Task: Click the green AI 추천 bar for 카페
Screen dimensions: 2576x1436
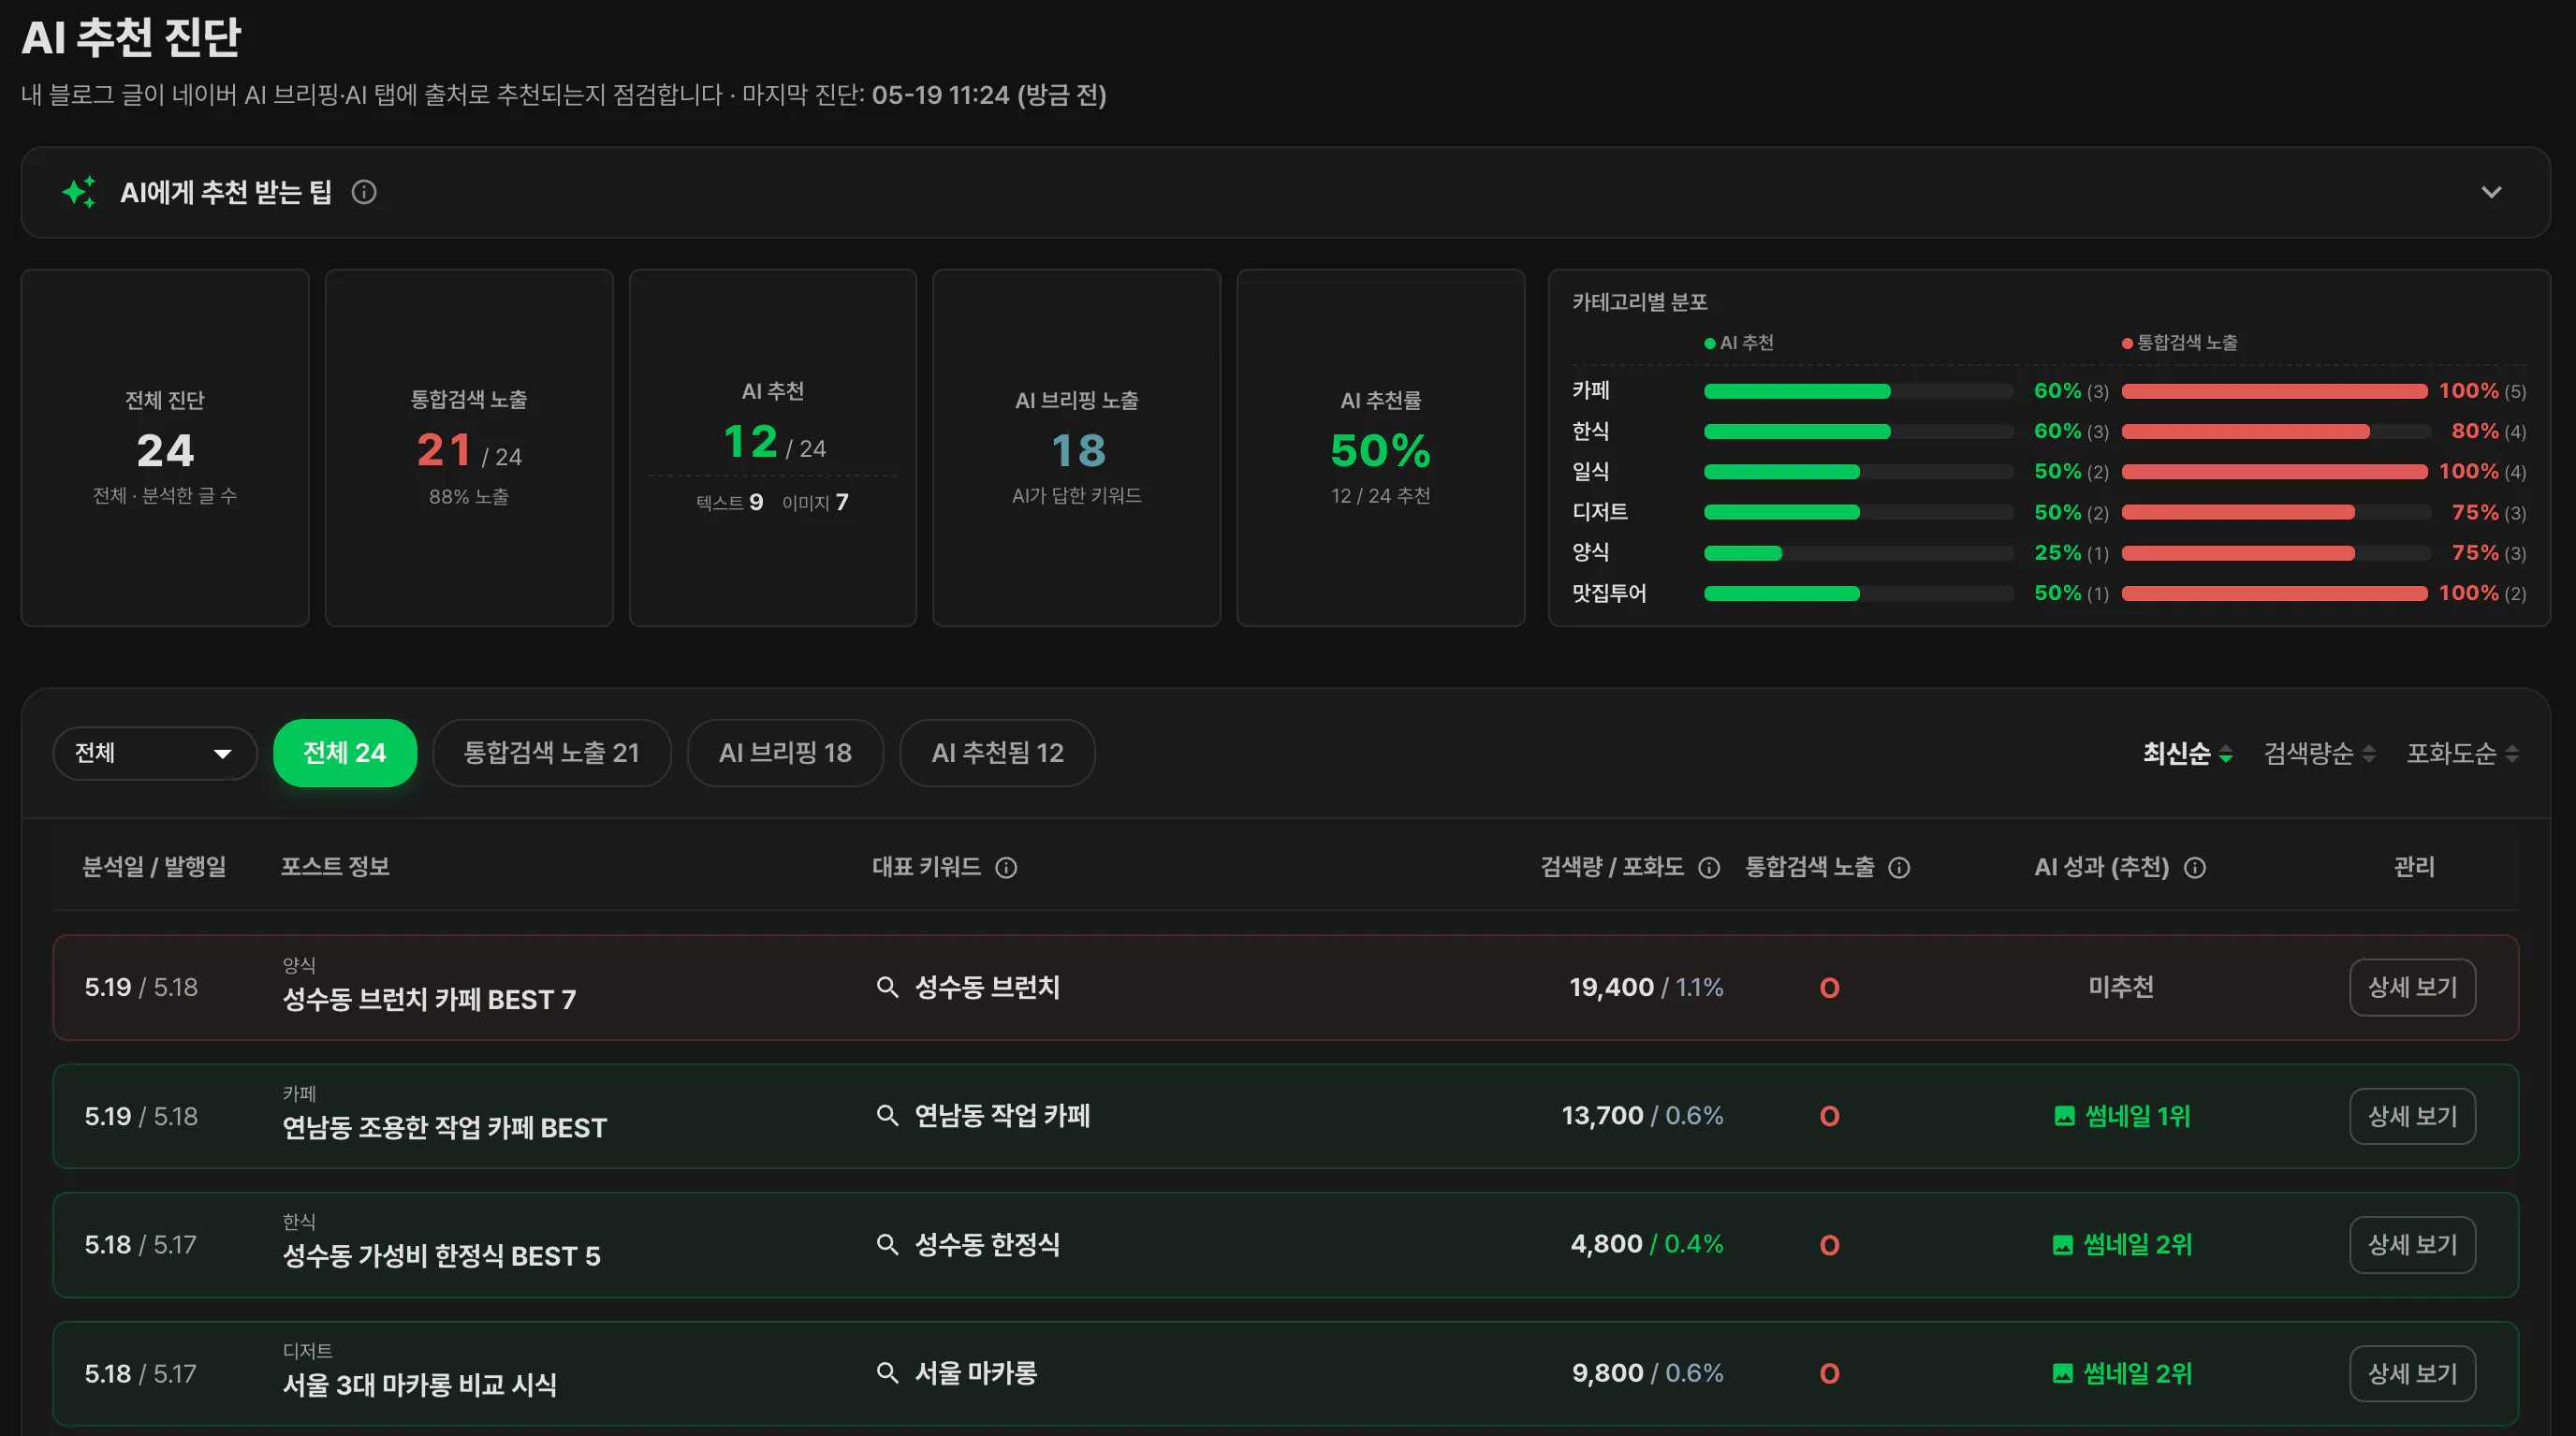Action: (1797, 391)
